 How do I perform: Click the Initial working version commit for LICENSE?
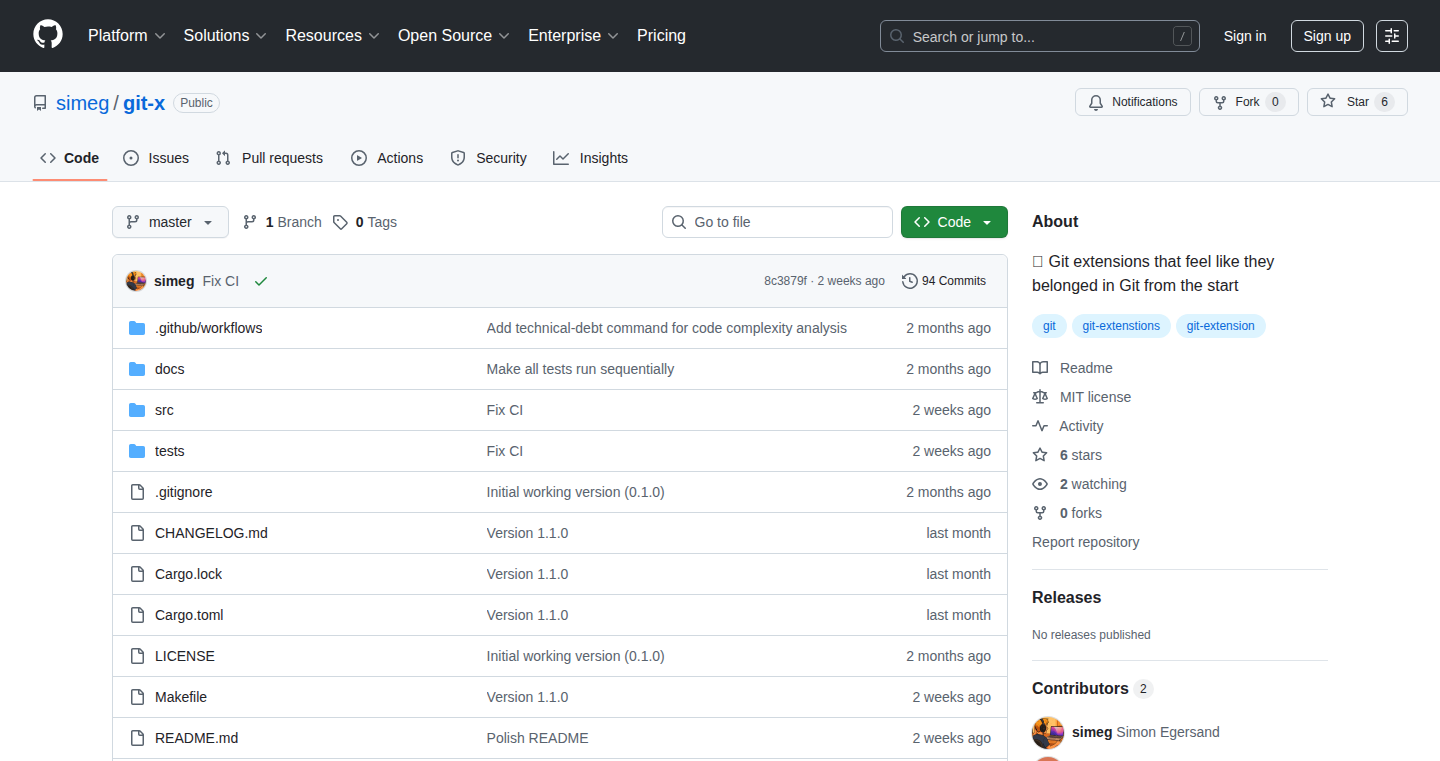pyautogui.click(x=575, y=656)
